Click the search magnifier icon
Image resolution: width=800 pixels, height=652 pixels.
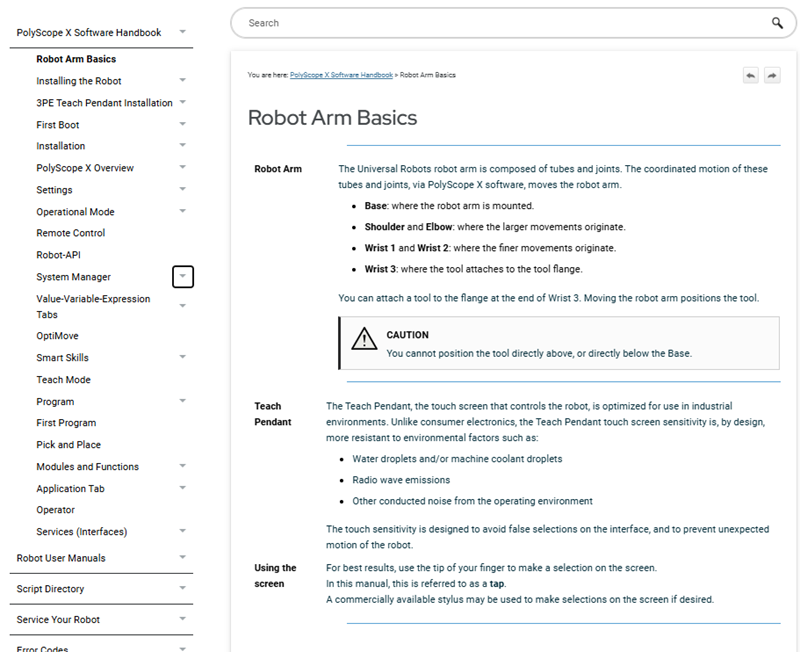tap(777, 23)
